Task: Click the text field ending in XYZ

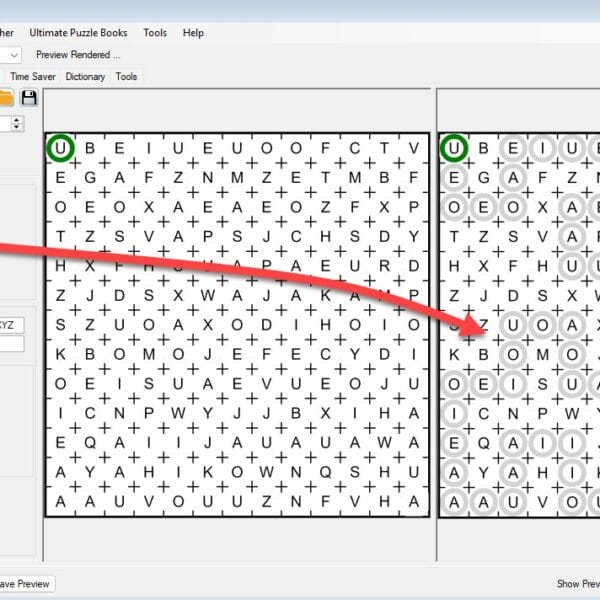Action: 8,325
